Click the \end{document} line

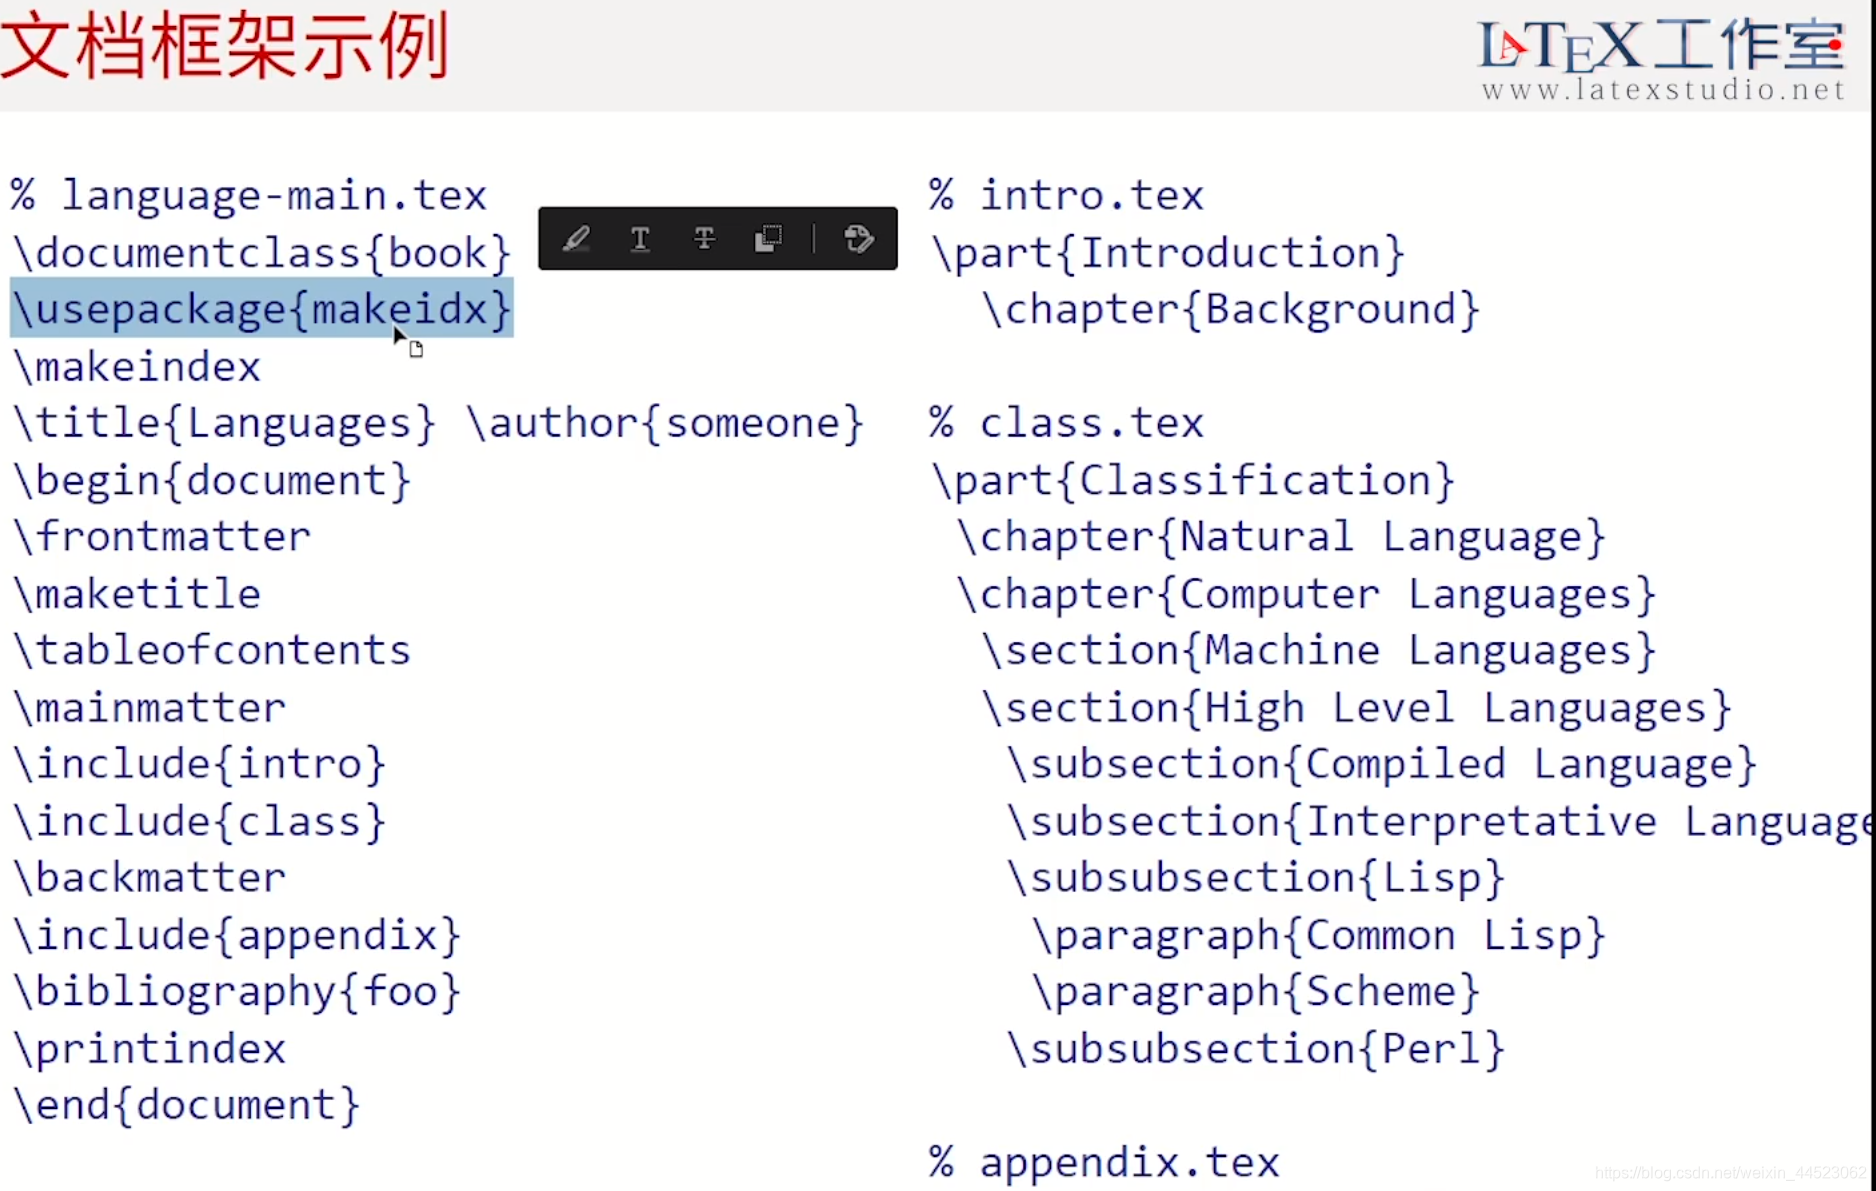tap(187, 1105)
